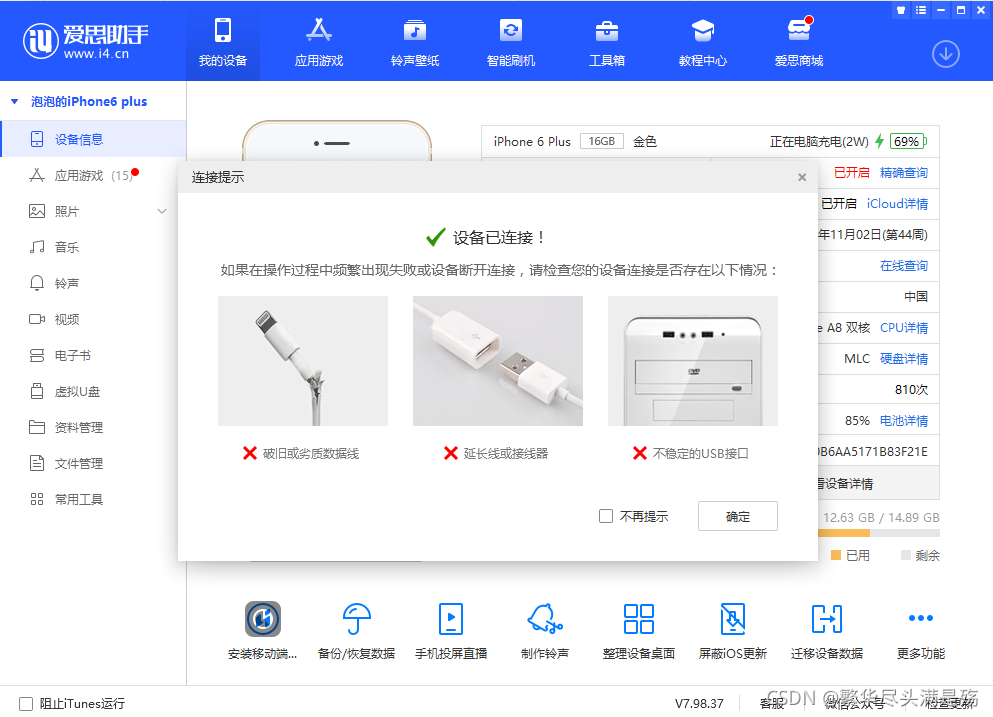Click the battery 69% indicator

[908, 141]
